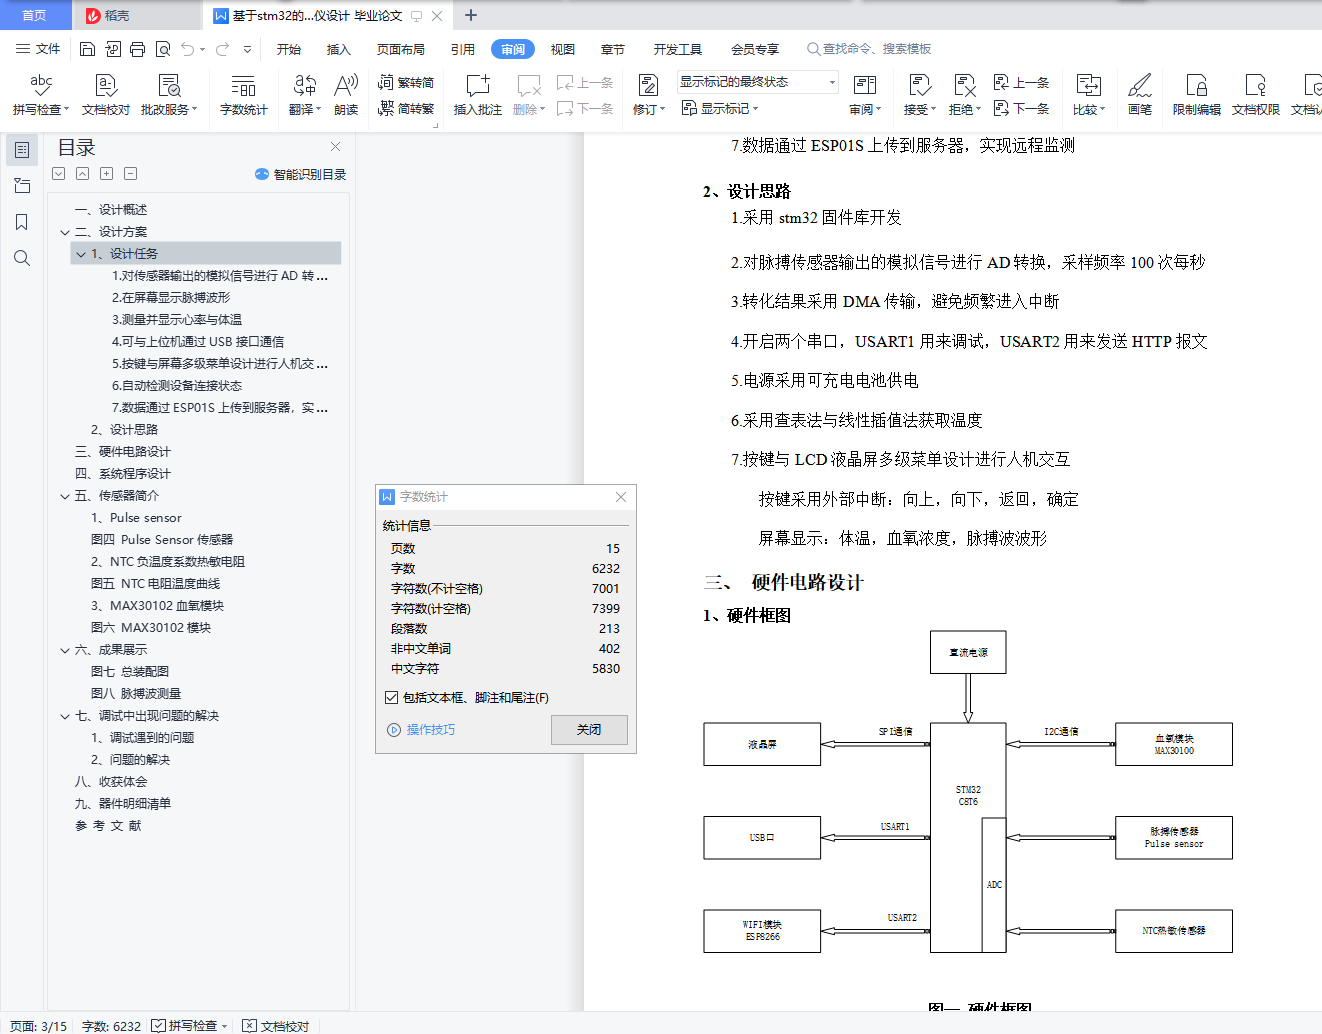Image resolution: width=1322 pixels, height=1034 pixels.
Task: Click 关闭 in the 字数统计 dialog
Action: (x=589, y=730)
